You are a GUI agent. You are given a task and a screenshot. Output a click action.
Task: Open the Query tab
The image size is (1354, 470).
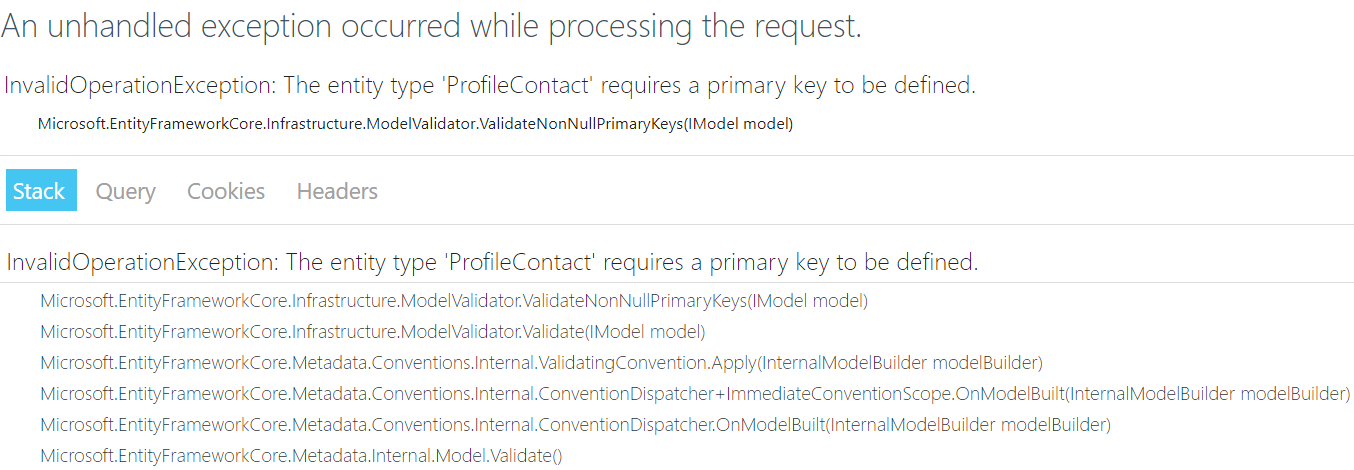(x=125, y=191)
